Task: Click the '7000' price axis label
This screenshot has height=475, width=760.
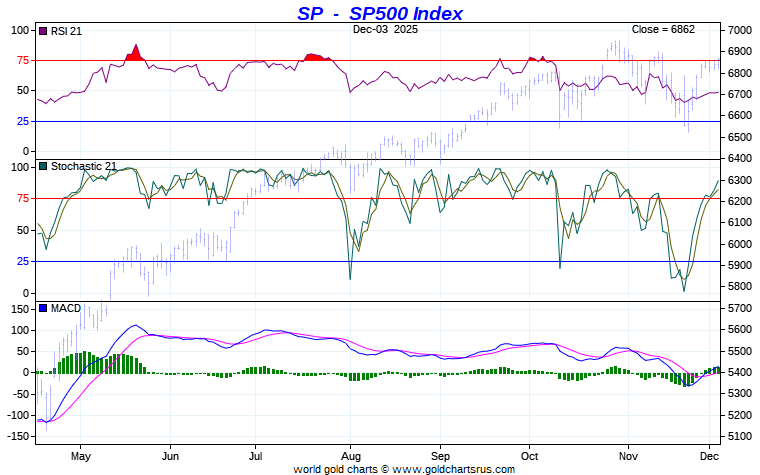Action: coord(740,30)
